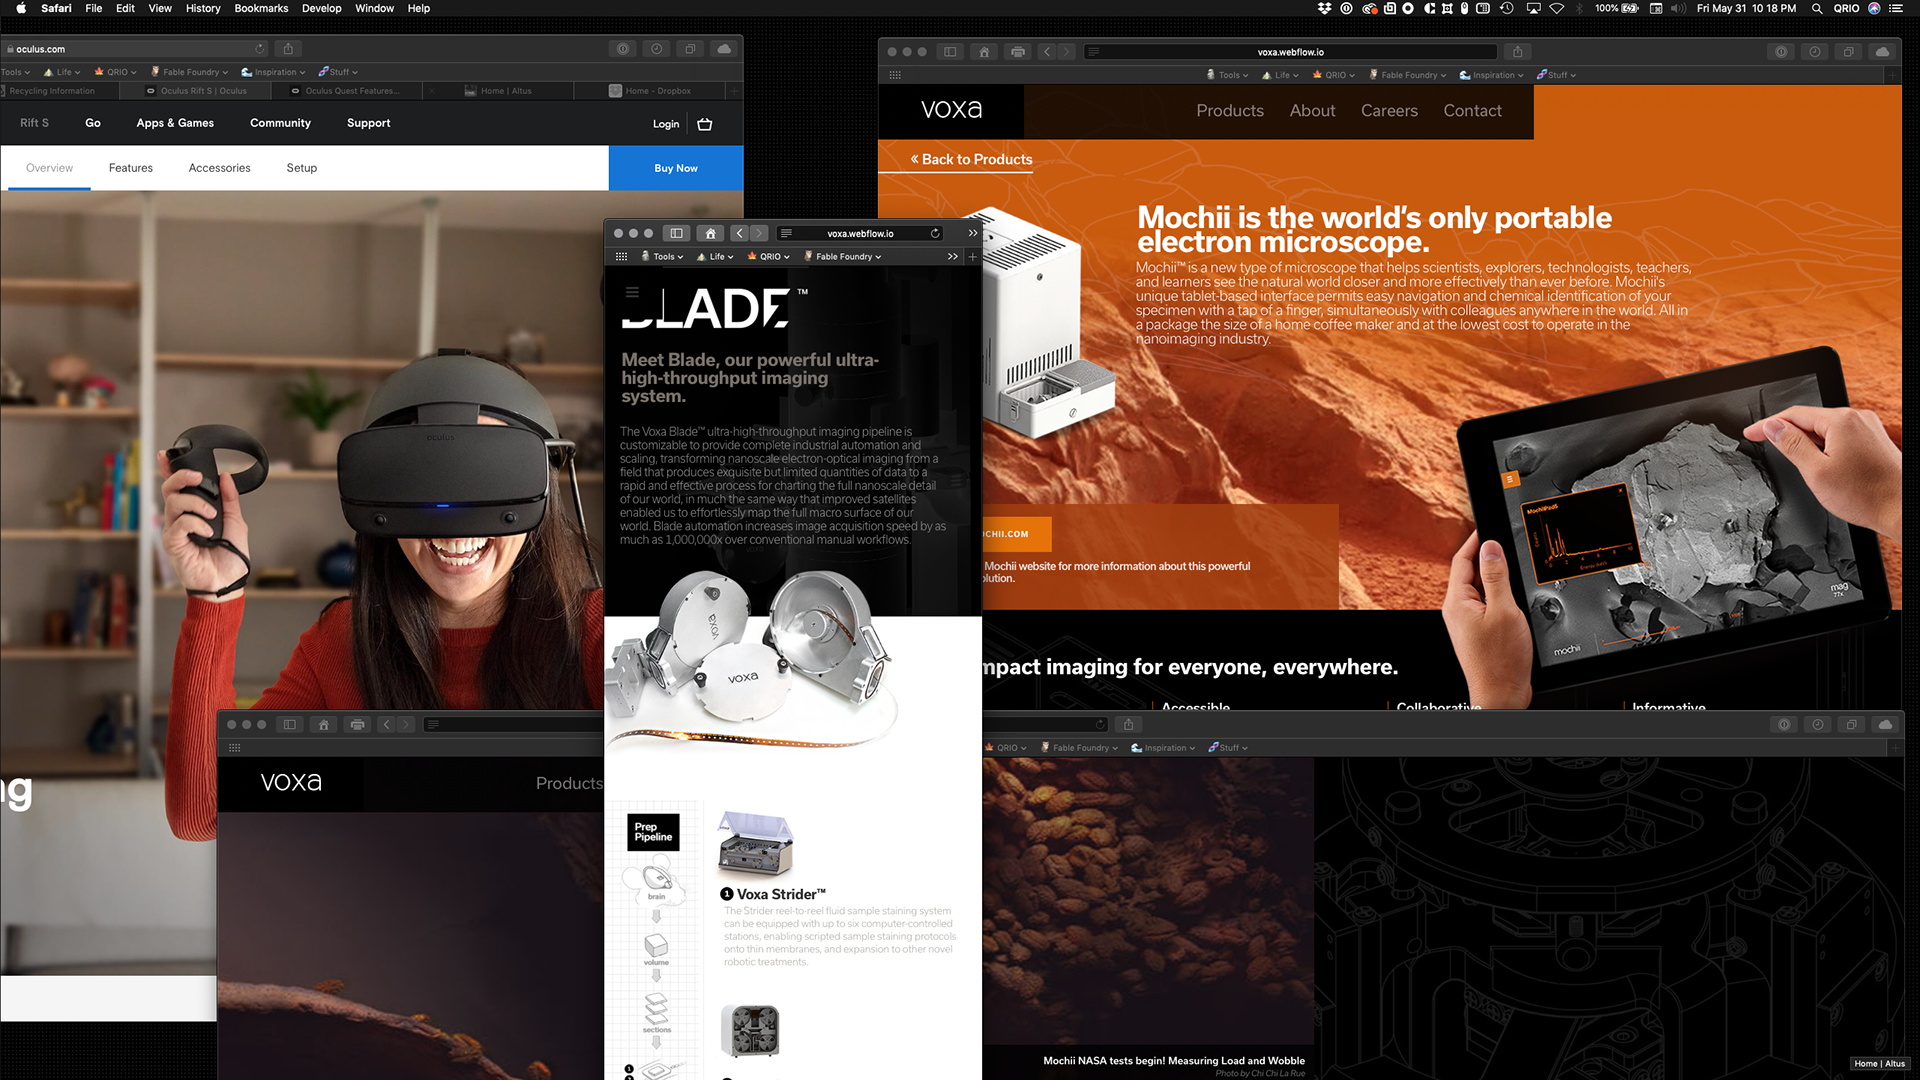Show Top Sites grid in Mochii window
The width and height of the screenshot is (1920, 1080).
click(895, 75)
